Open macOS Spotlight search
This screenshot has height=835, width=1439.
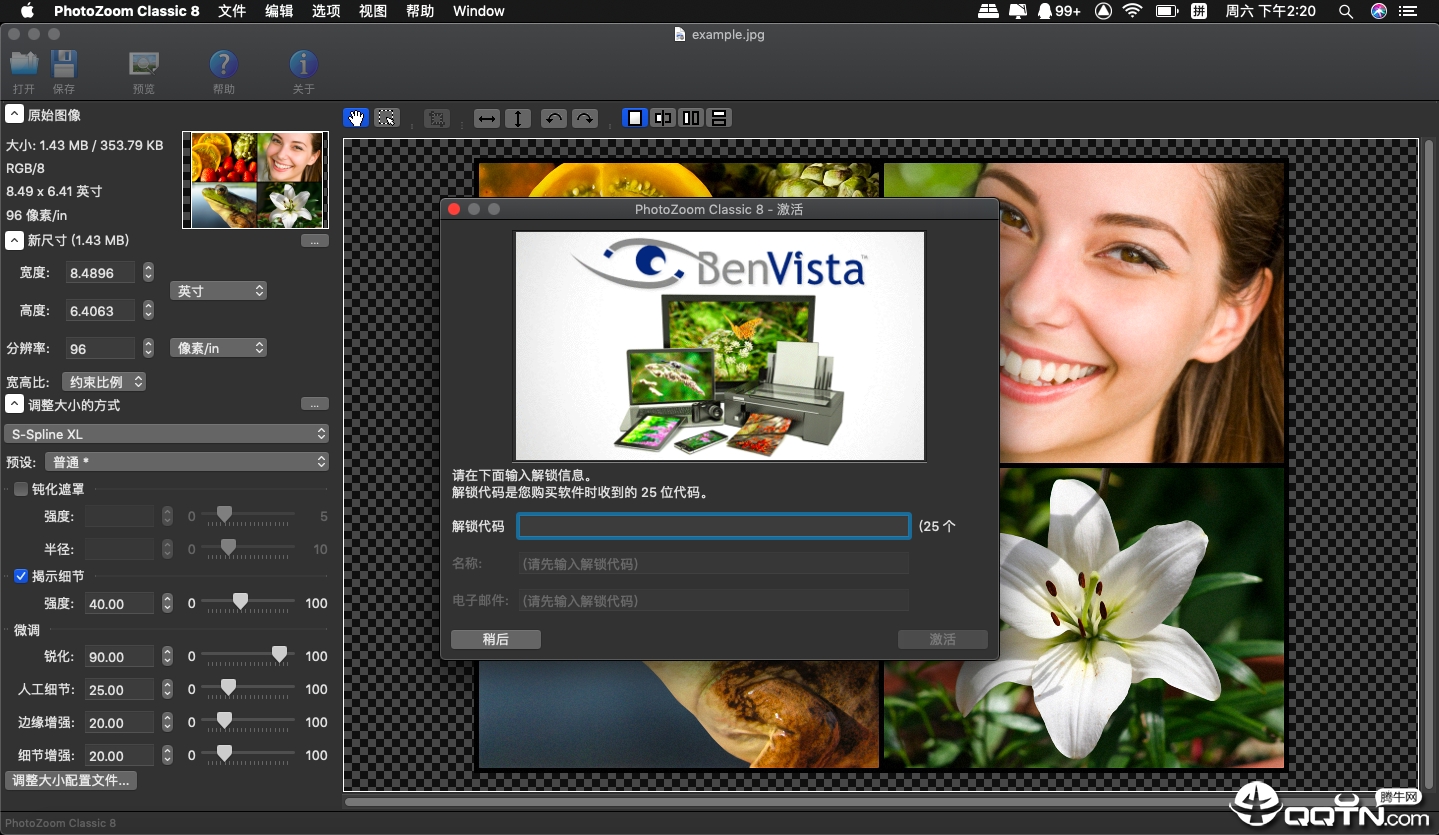point(1346,11)
